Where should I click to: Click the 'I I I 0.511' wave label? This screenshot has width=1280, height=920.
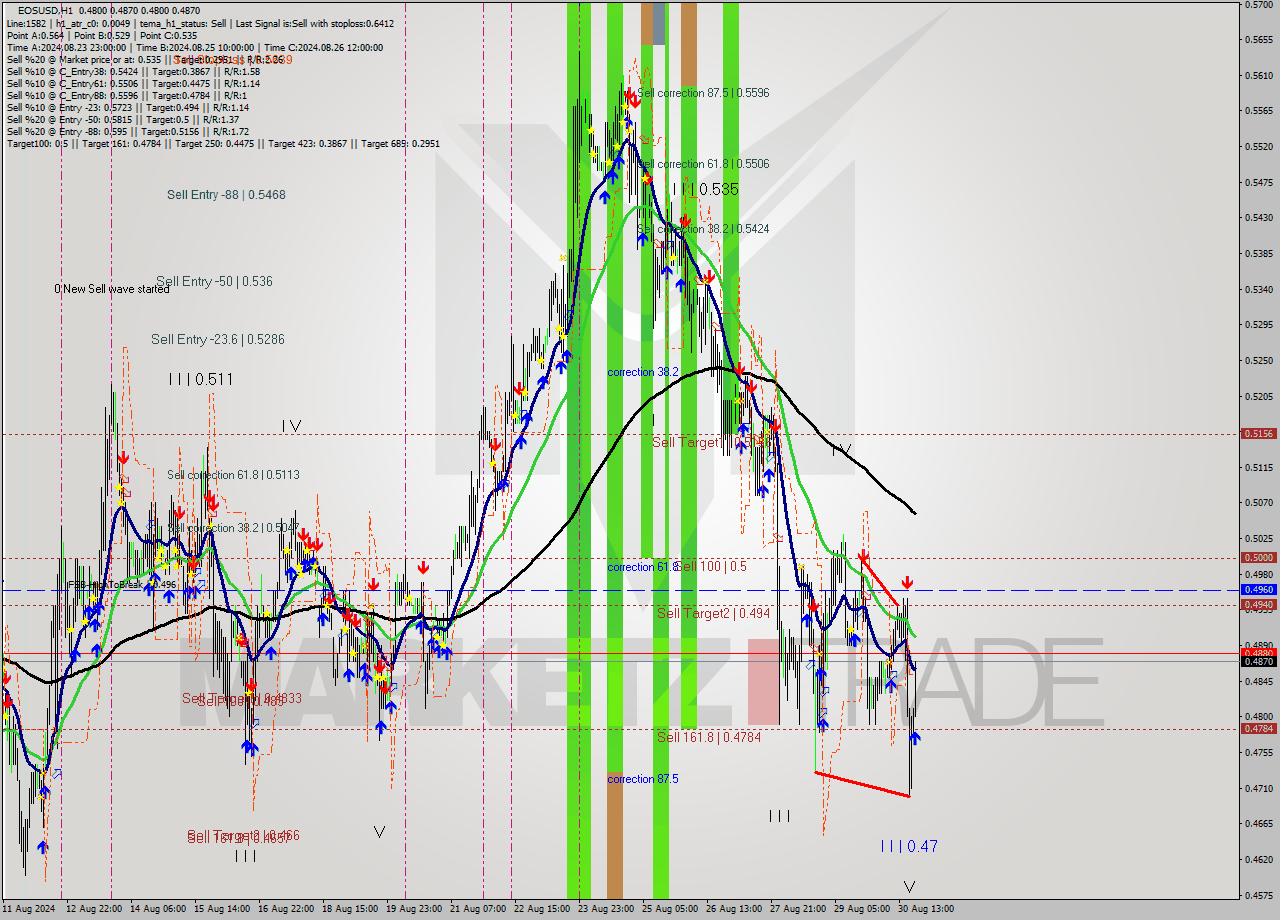[x=200, y=379]
